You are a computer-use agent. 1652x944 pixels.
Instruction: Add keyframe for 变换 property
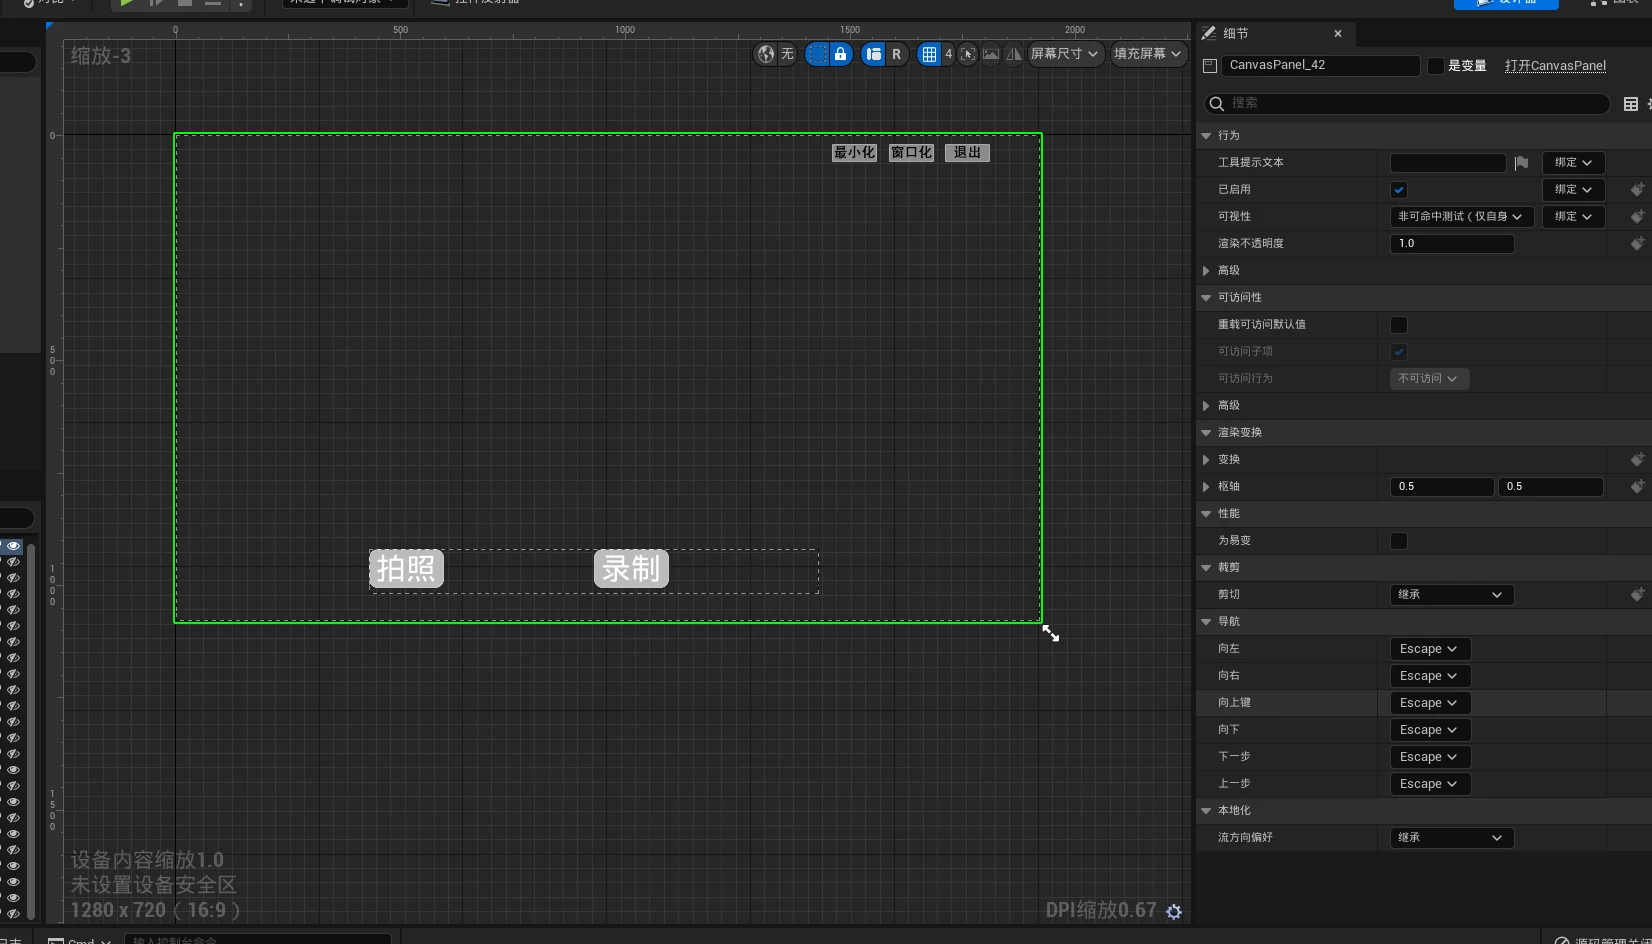click(x=1637, y=459)
